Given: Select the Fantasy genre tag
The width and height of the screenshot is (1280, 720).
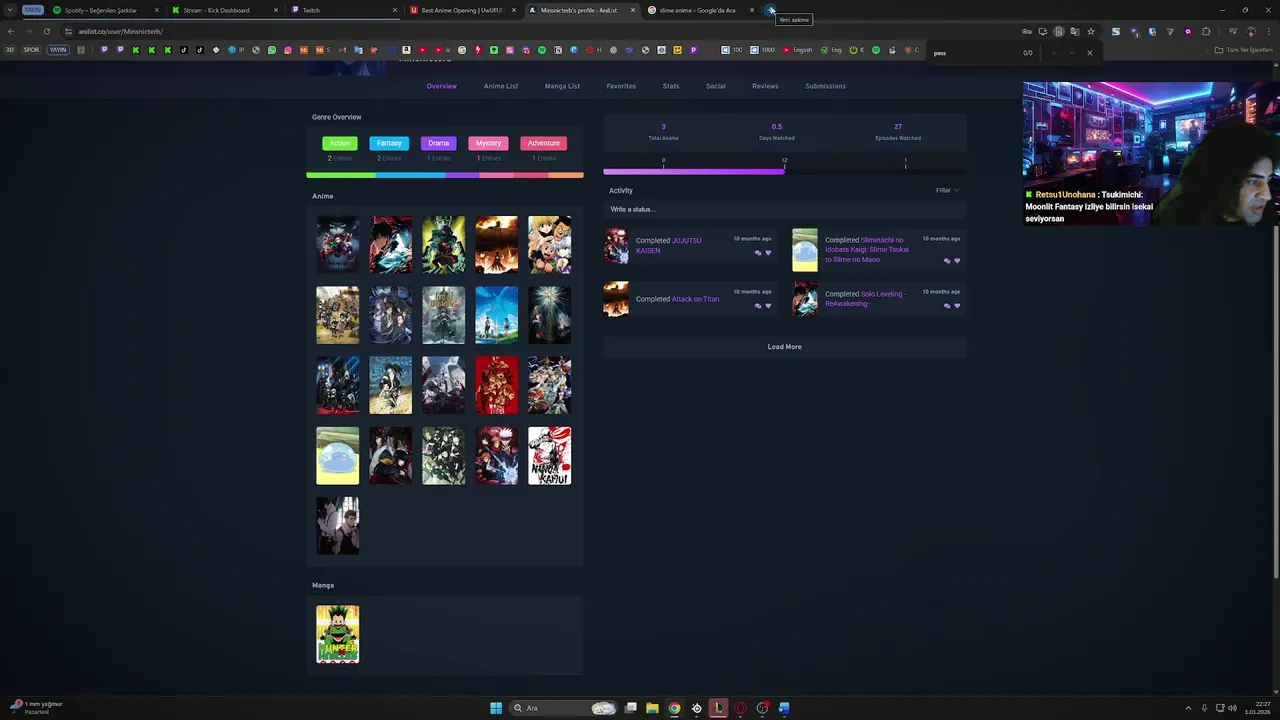Looking at the screenshot, I should coord(389,143).
